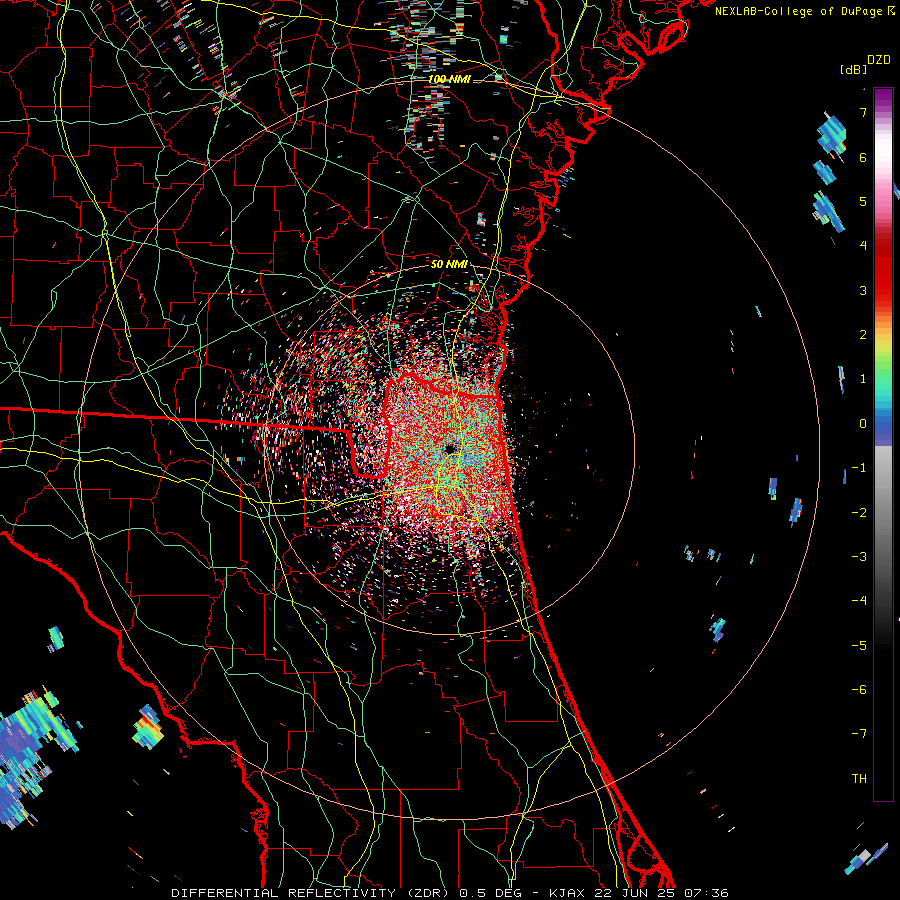Click the 07:36 timestamp
This screenshot has height=900, width=900.
click(706, 893)
